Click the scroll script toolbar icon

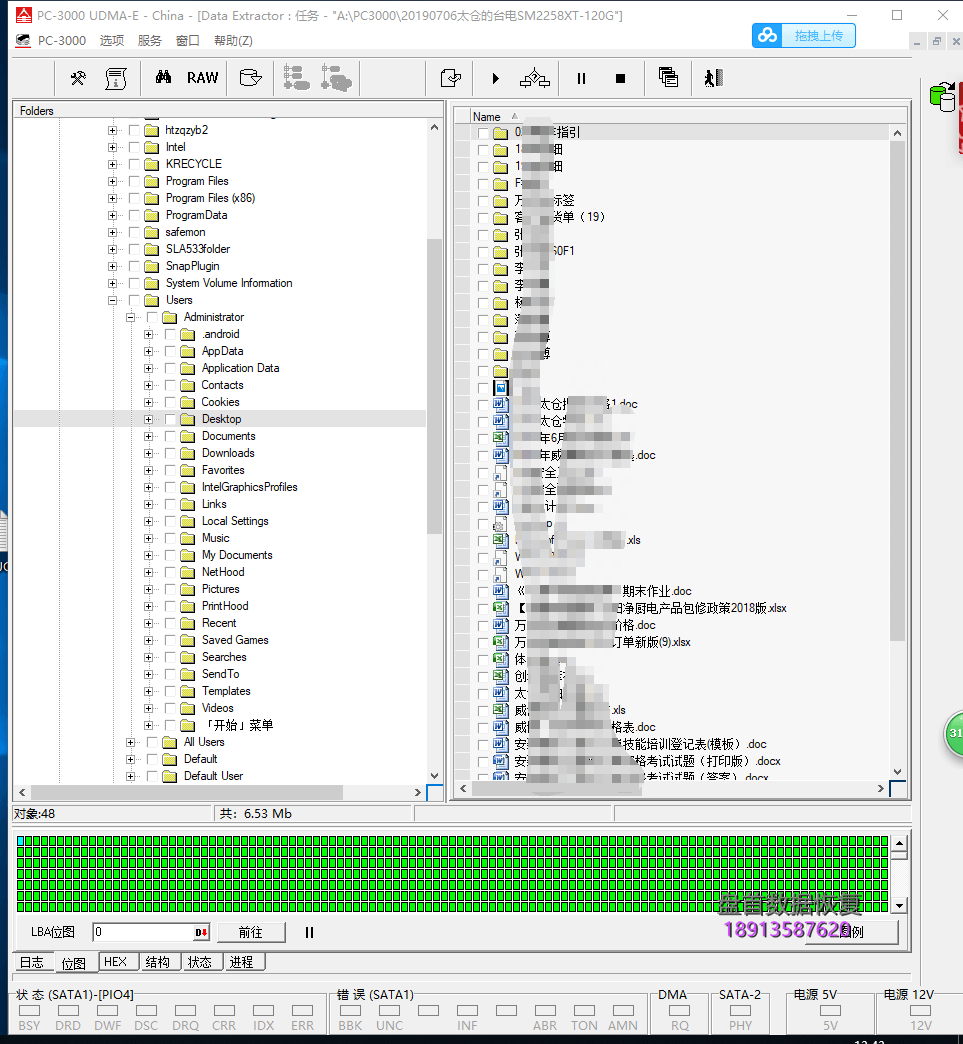[116, 79]
